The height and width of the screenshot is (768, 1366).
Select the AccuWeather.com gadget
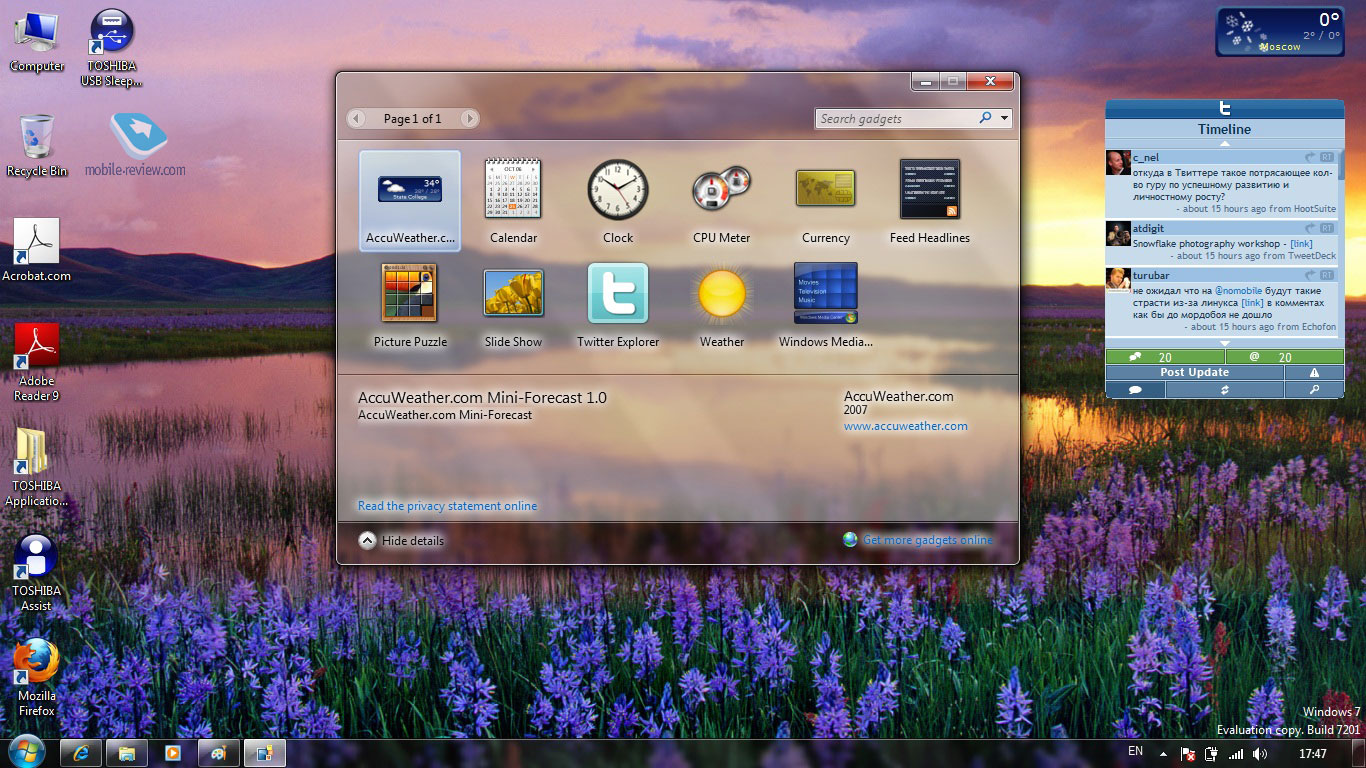(x=410, y=201)
